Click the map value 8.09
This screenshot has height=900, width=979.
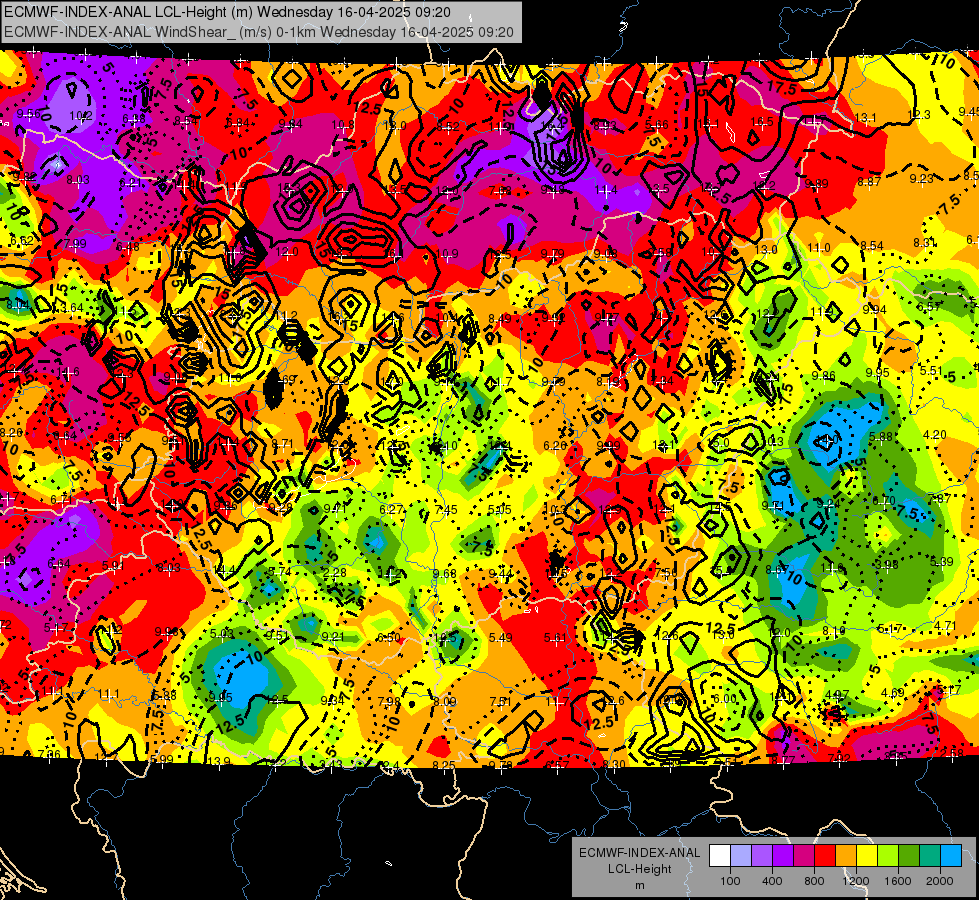445,701
